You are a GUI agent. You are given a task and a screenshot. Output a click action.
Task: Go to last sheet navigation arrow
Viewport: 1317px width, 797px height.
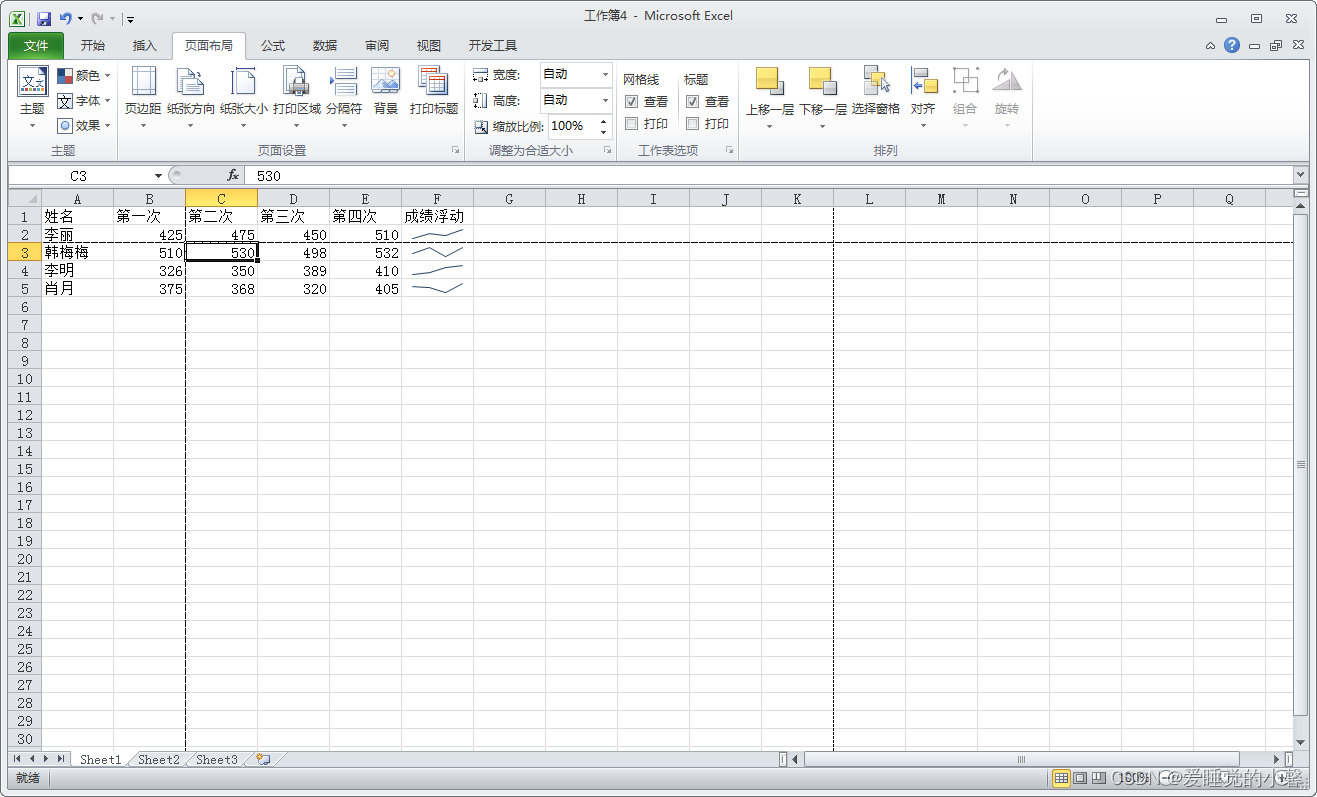pos(62,760)
